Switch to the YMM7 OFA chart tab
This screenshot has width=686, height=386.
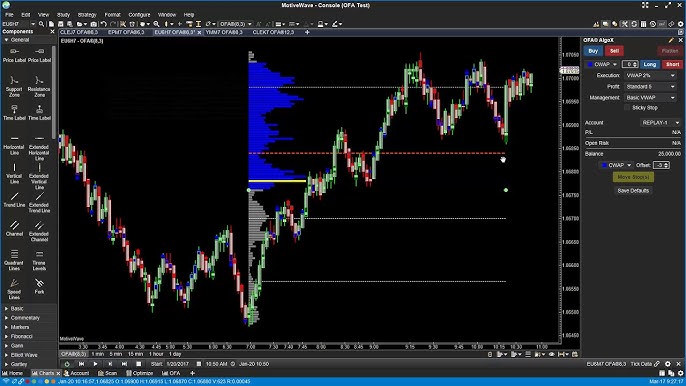[224, 32]
